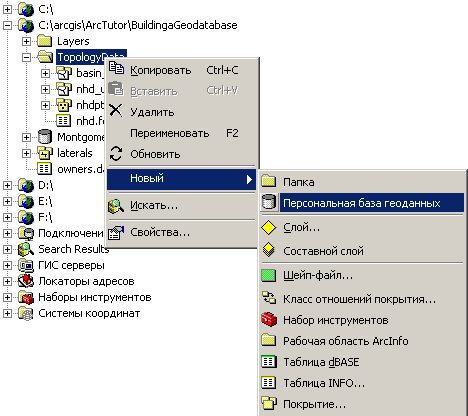This screenshot has width=468, height=416.
Task: Select Search Results in the tree
Action: point(74,249)
